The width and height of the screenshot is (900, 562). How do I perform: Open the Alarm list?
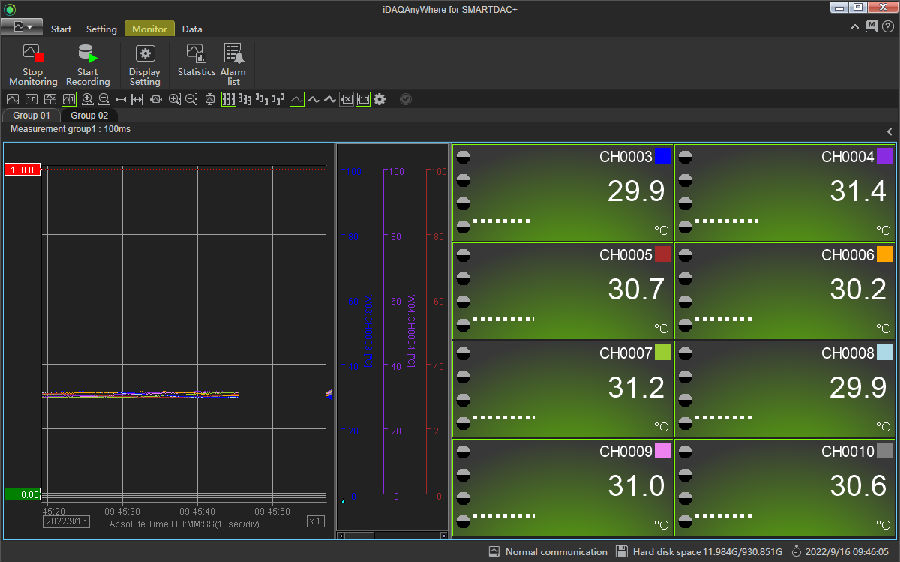[233, 65]
